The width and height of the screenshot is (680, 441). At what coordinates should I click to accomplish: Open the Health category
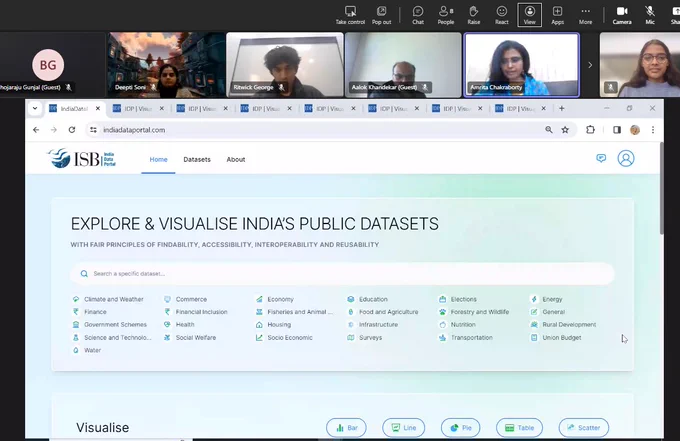pos(179,324)
